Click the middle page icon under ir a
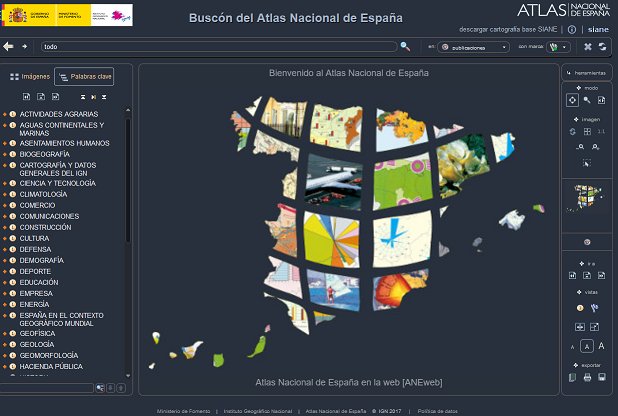 (x=587, y=276)
